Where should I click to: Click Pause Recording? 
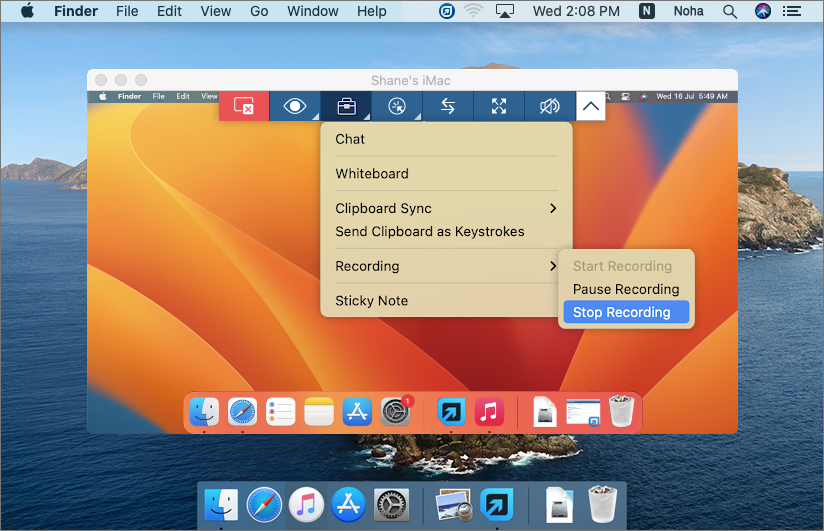pyautogui.click(x=626, y=289)
